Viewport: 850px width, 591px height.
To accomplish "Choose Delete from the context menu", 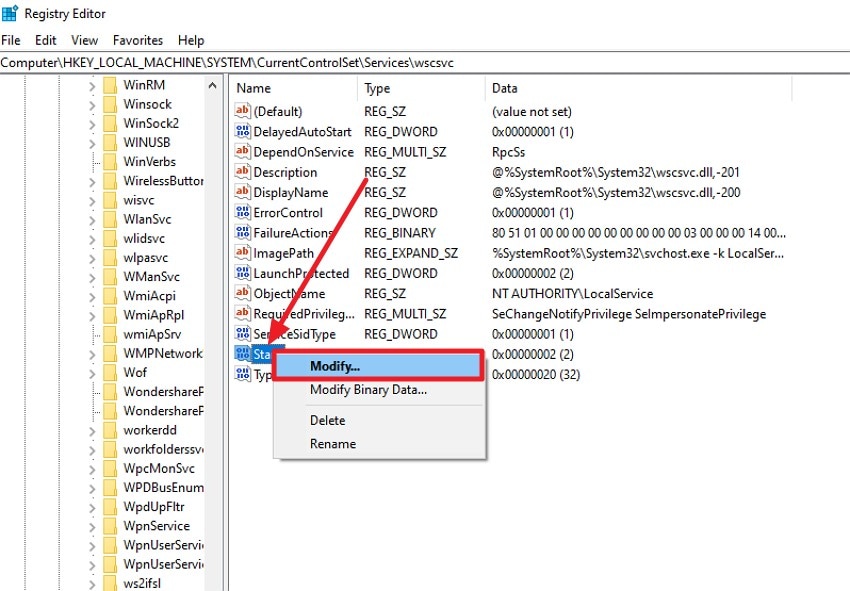I will (x=378, y=420).
